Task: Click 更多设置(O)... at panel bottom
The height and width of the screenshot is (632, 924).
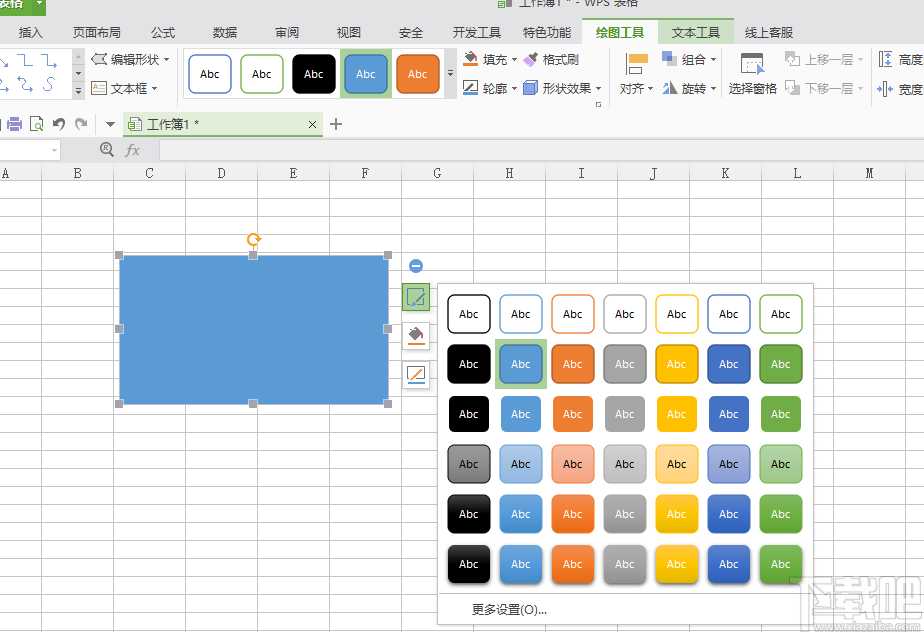Action: click(512, 609)
